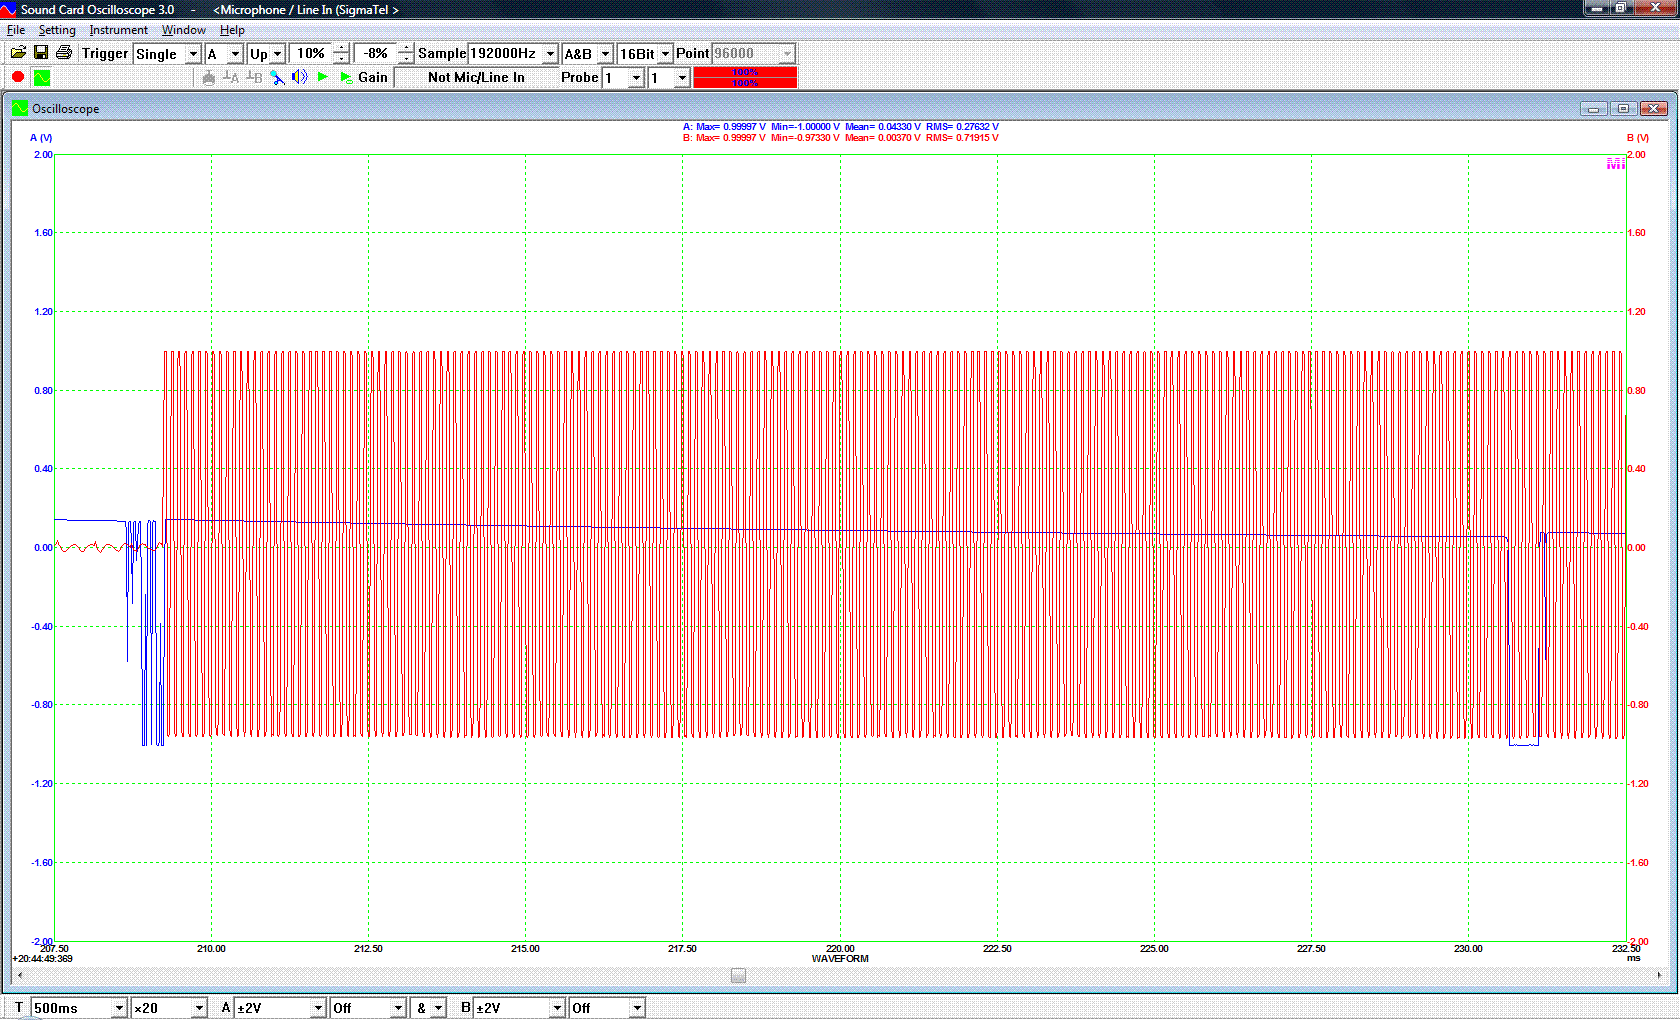Image resolution: width=1680 pixels, height=1020 pixels.
Task: Click the green play arrow icon
Action: pos(322,77)
